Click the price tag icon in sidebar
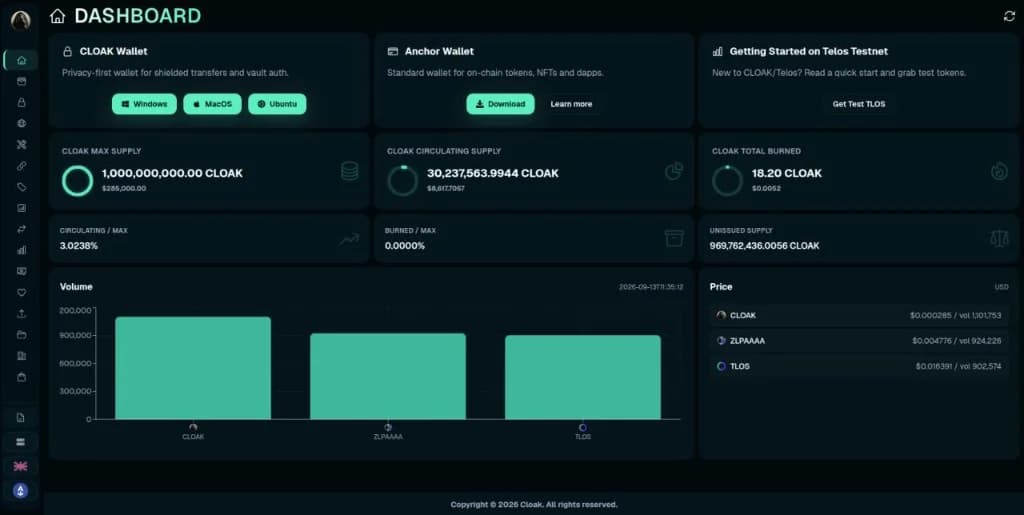 (21, 187)
